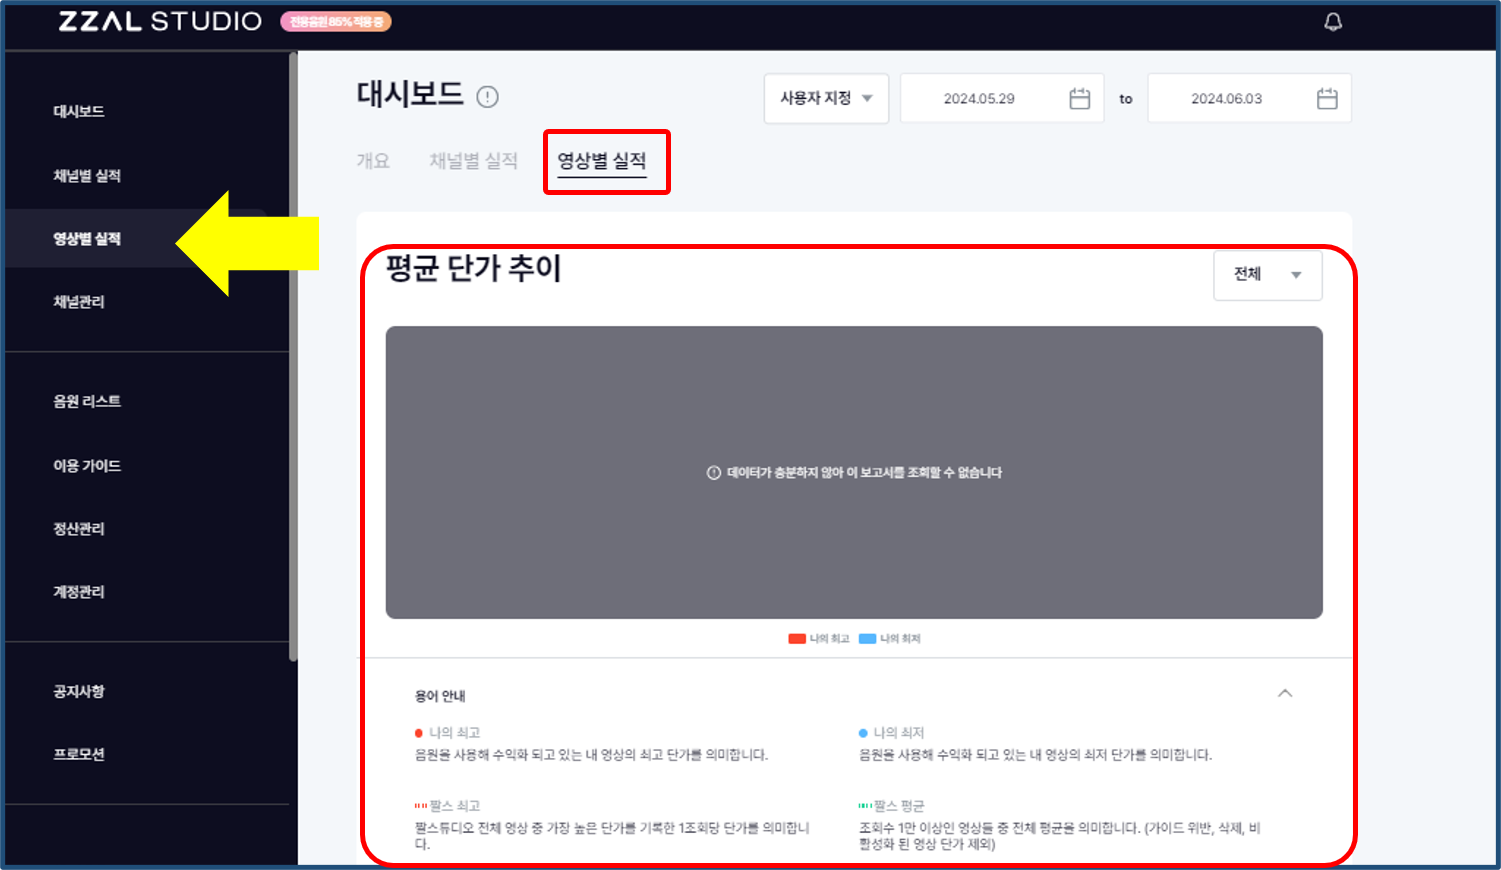
Task: Click the notification bell icon
Action: pyautogui.click(x=1334, y=21)
